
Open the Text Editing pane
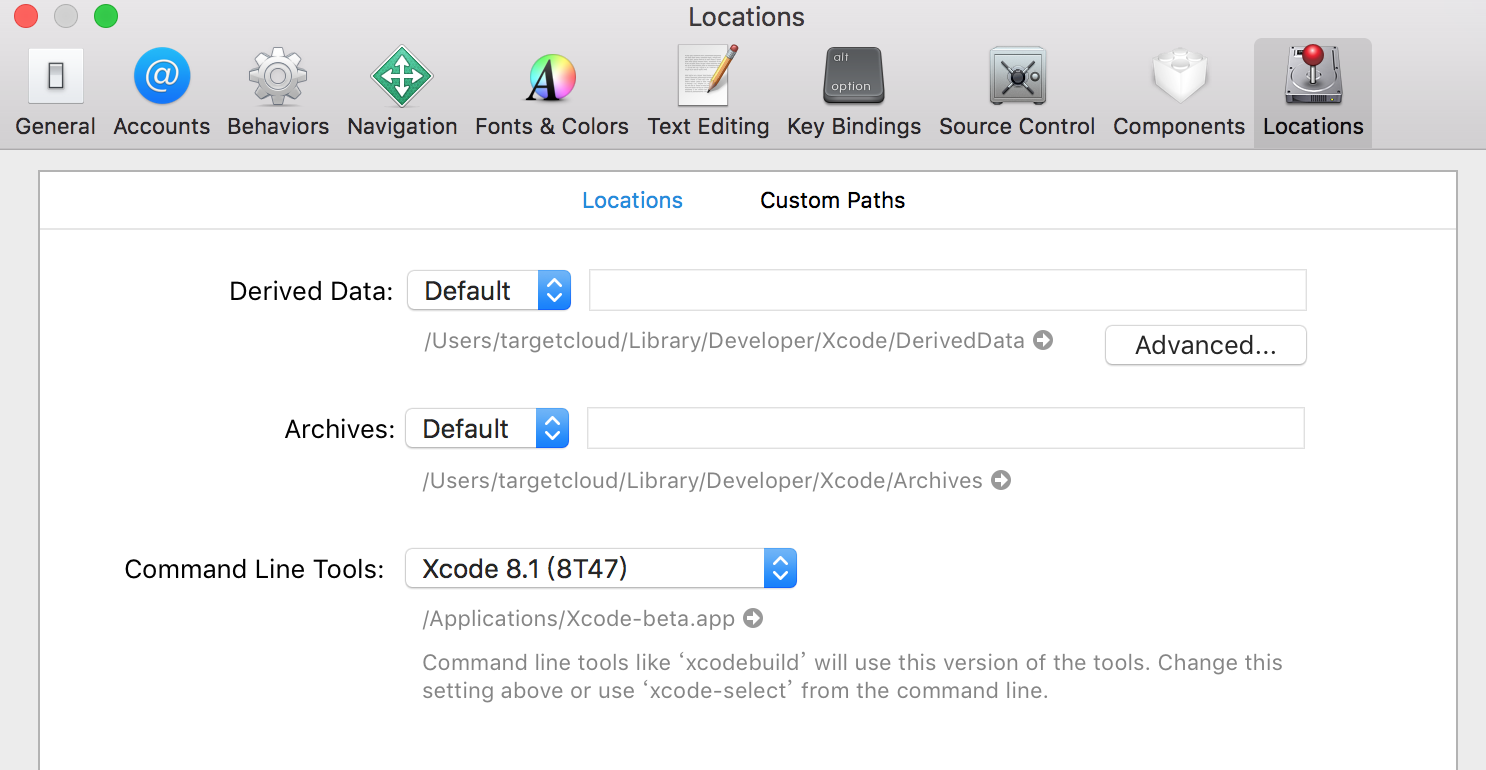tap(708, 93)
